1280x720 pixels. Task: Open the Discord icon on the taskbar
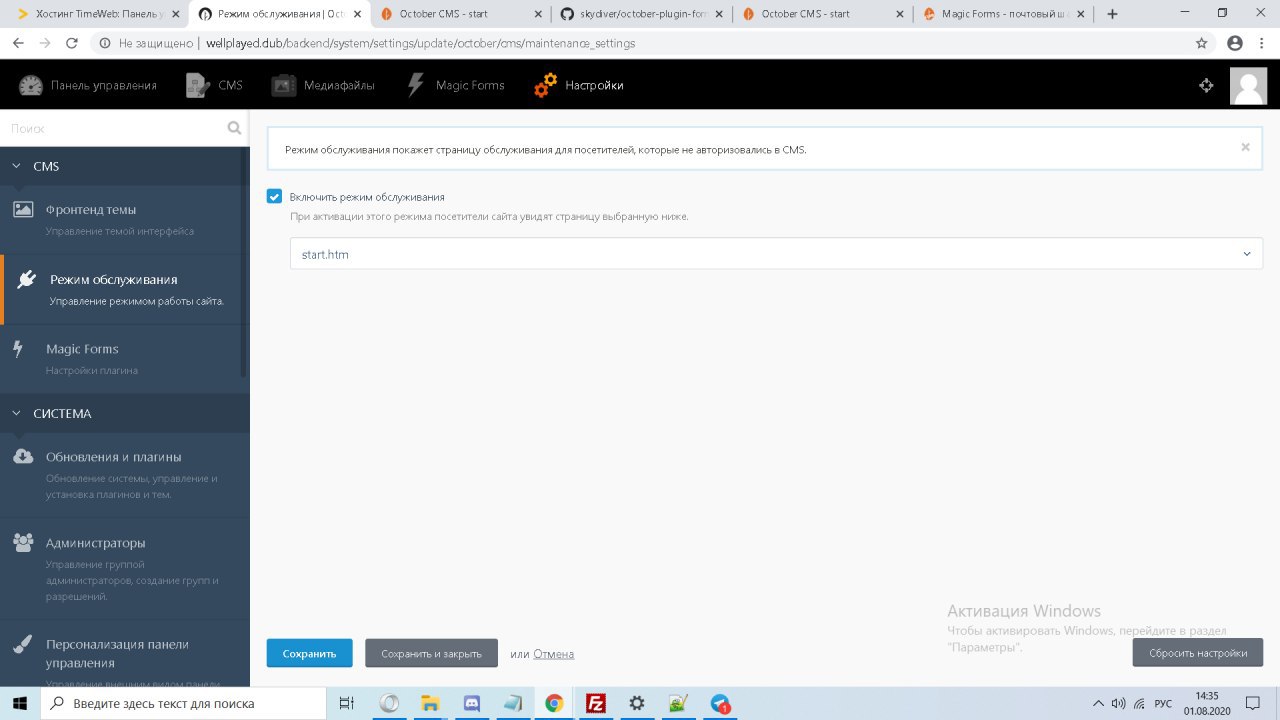click(472, 703)
